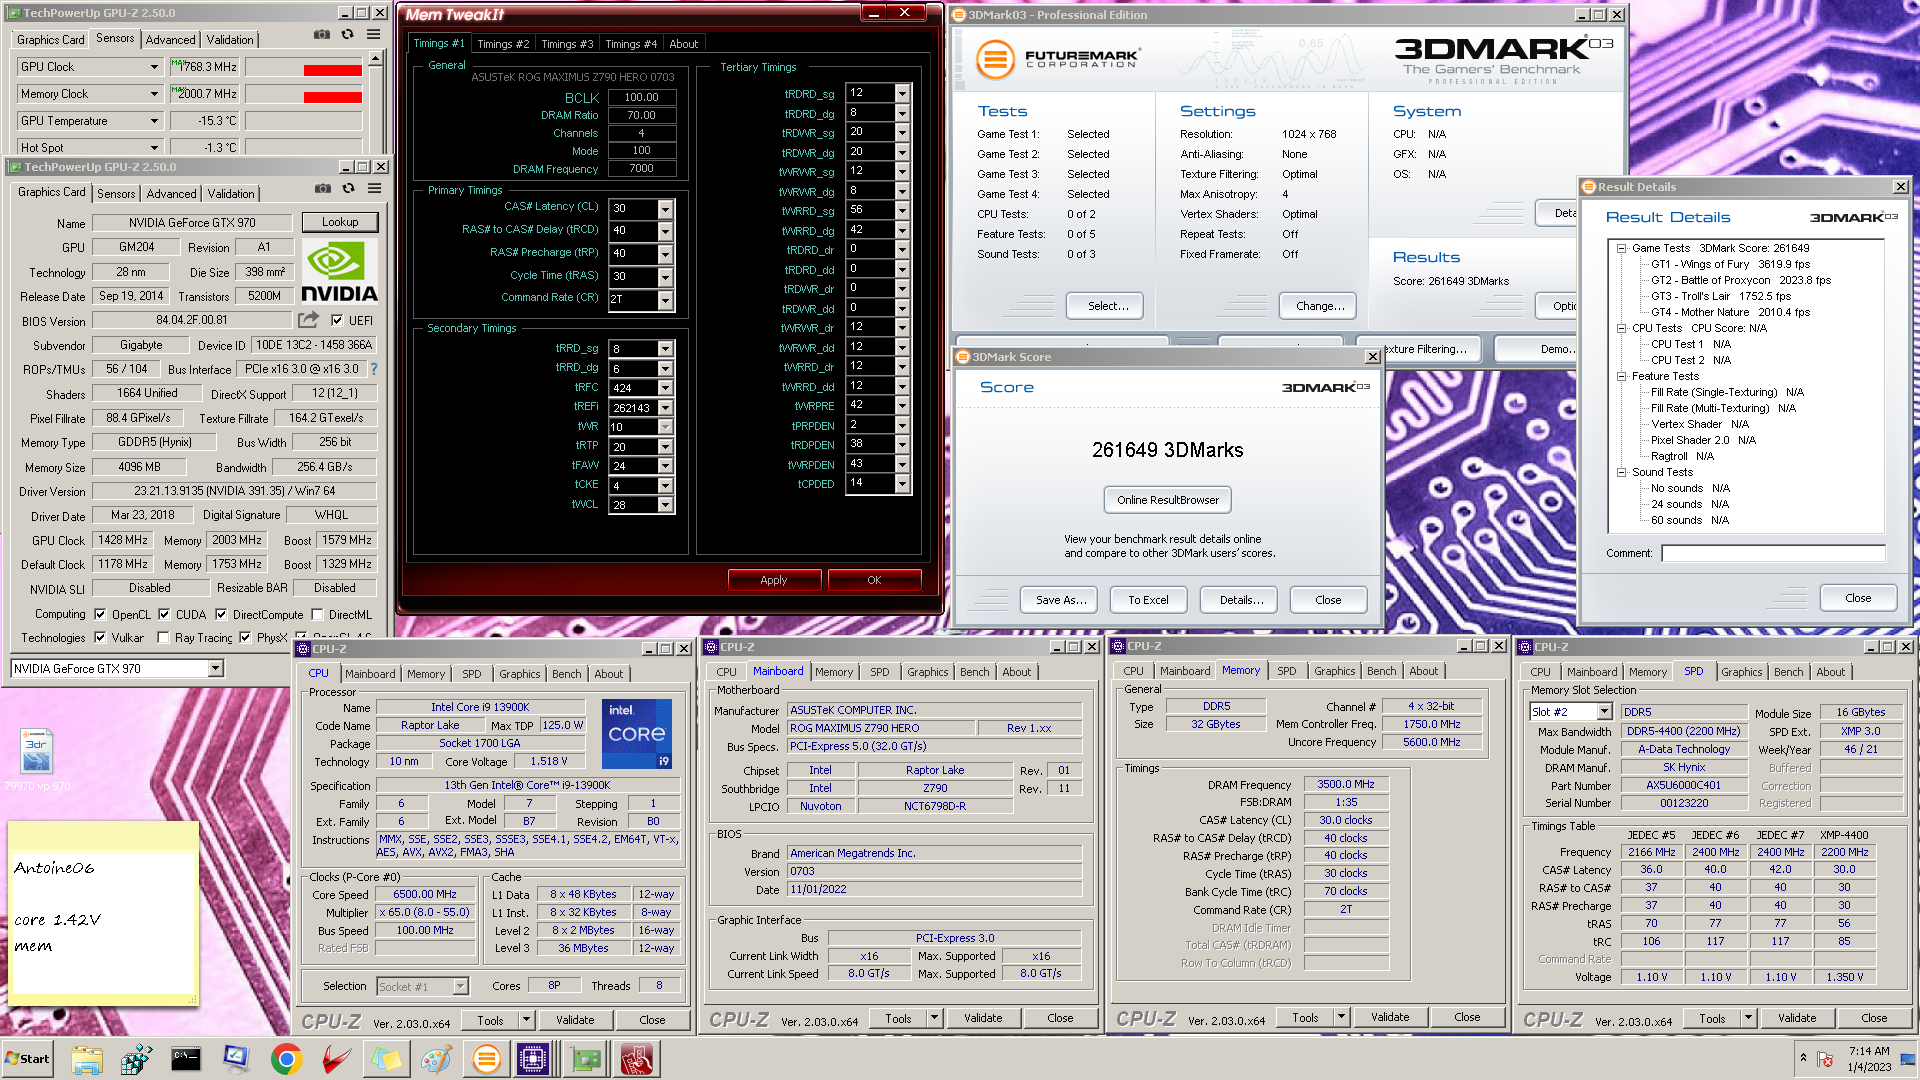
Task: Toggle the UEFI checkbox in GPU-Z
Action: click(x=337, y=320)
